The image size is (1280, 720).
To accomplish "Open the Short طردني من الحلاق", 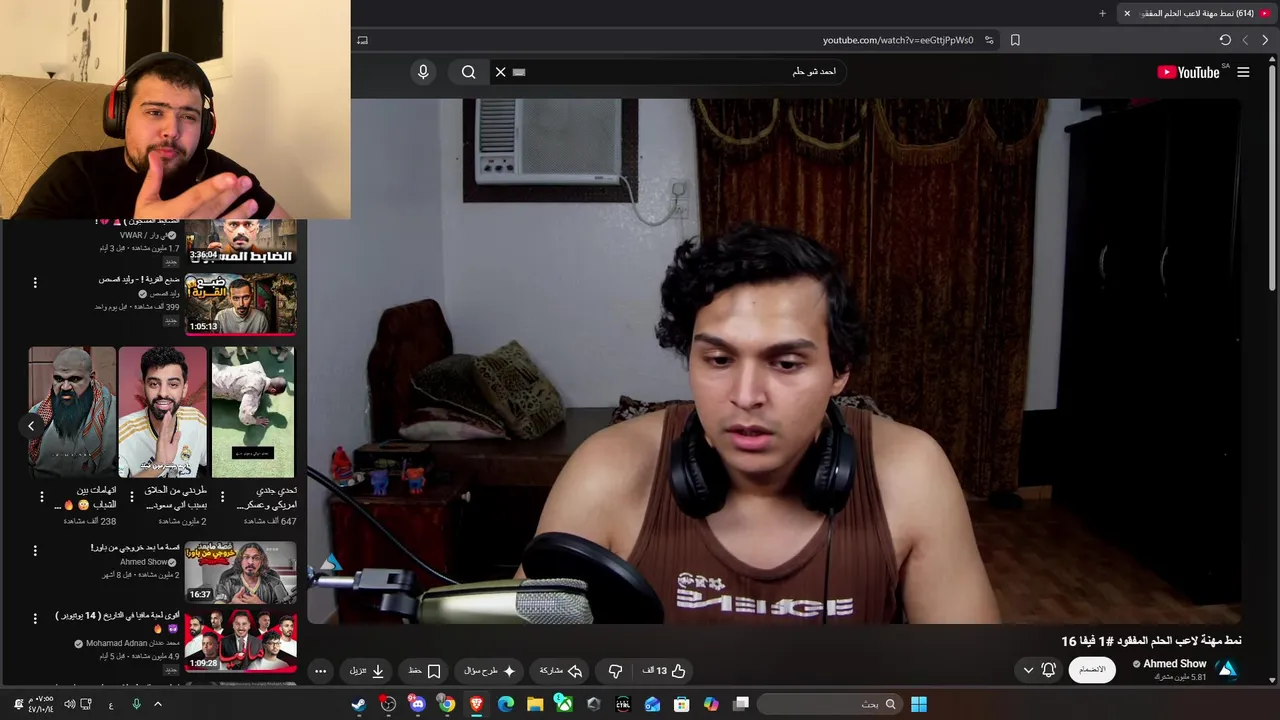I will [x=162, y=412].
